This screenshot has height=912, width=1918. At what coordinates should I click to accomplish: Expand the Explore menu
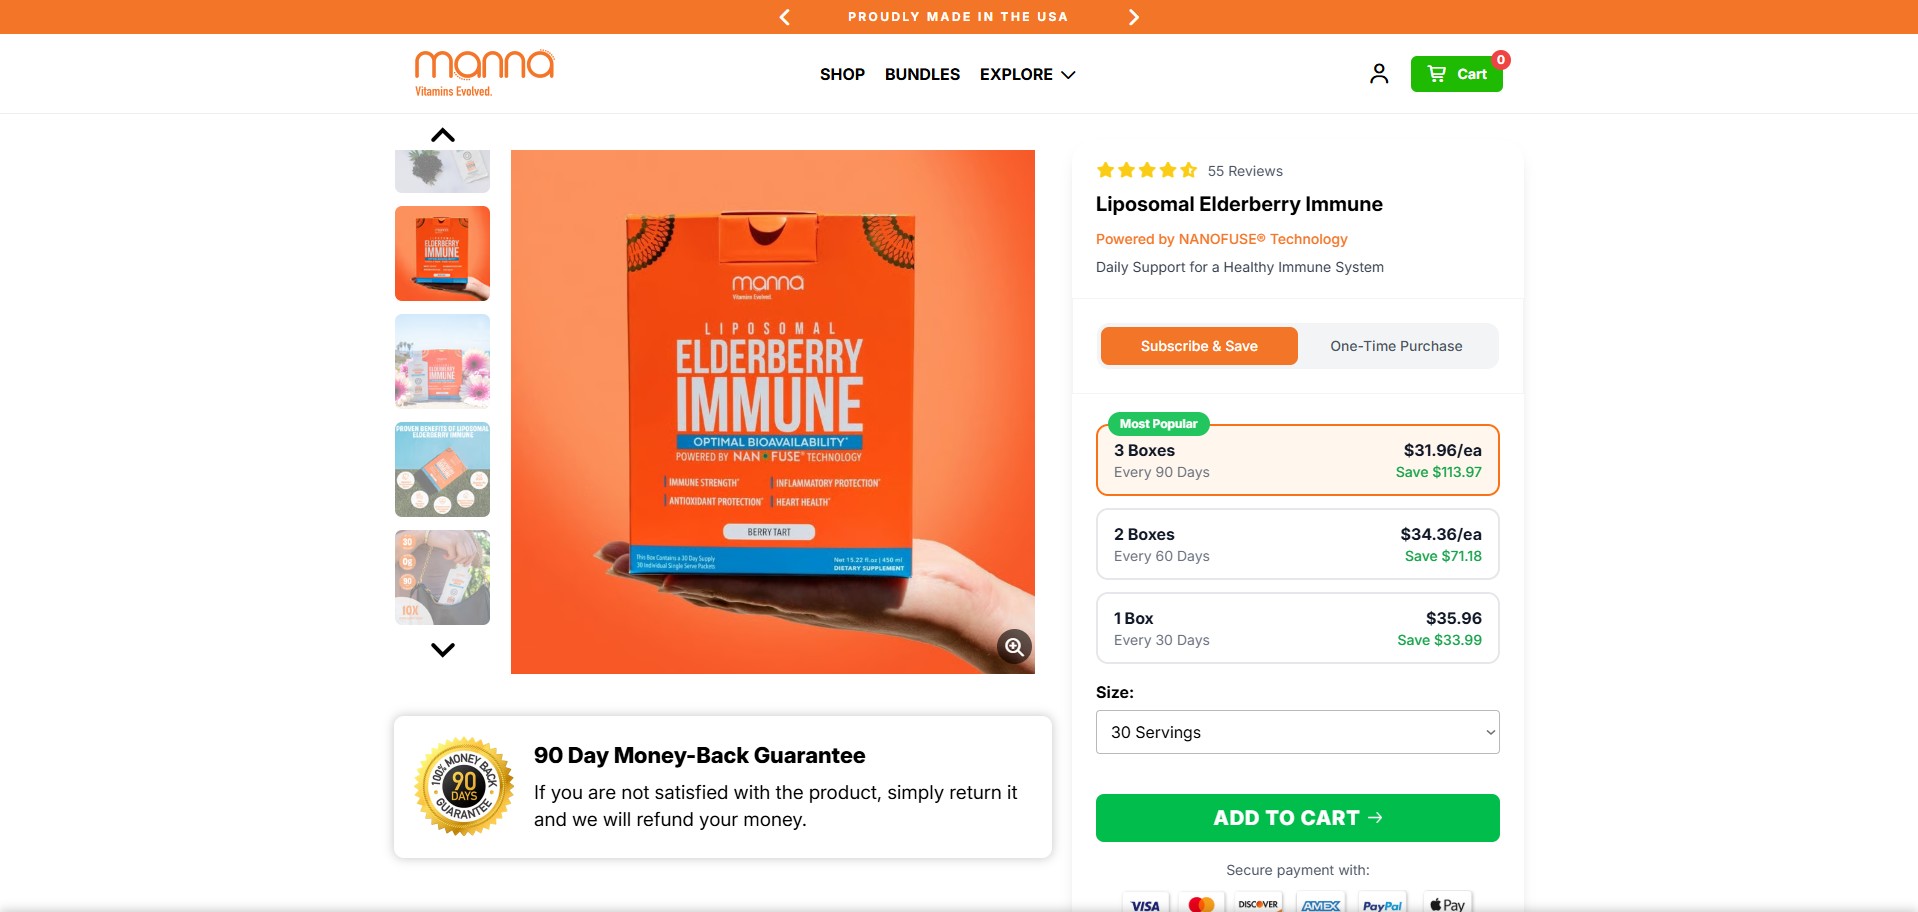(1027, 75)
